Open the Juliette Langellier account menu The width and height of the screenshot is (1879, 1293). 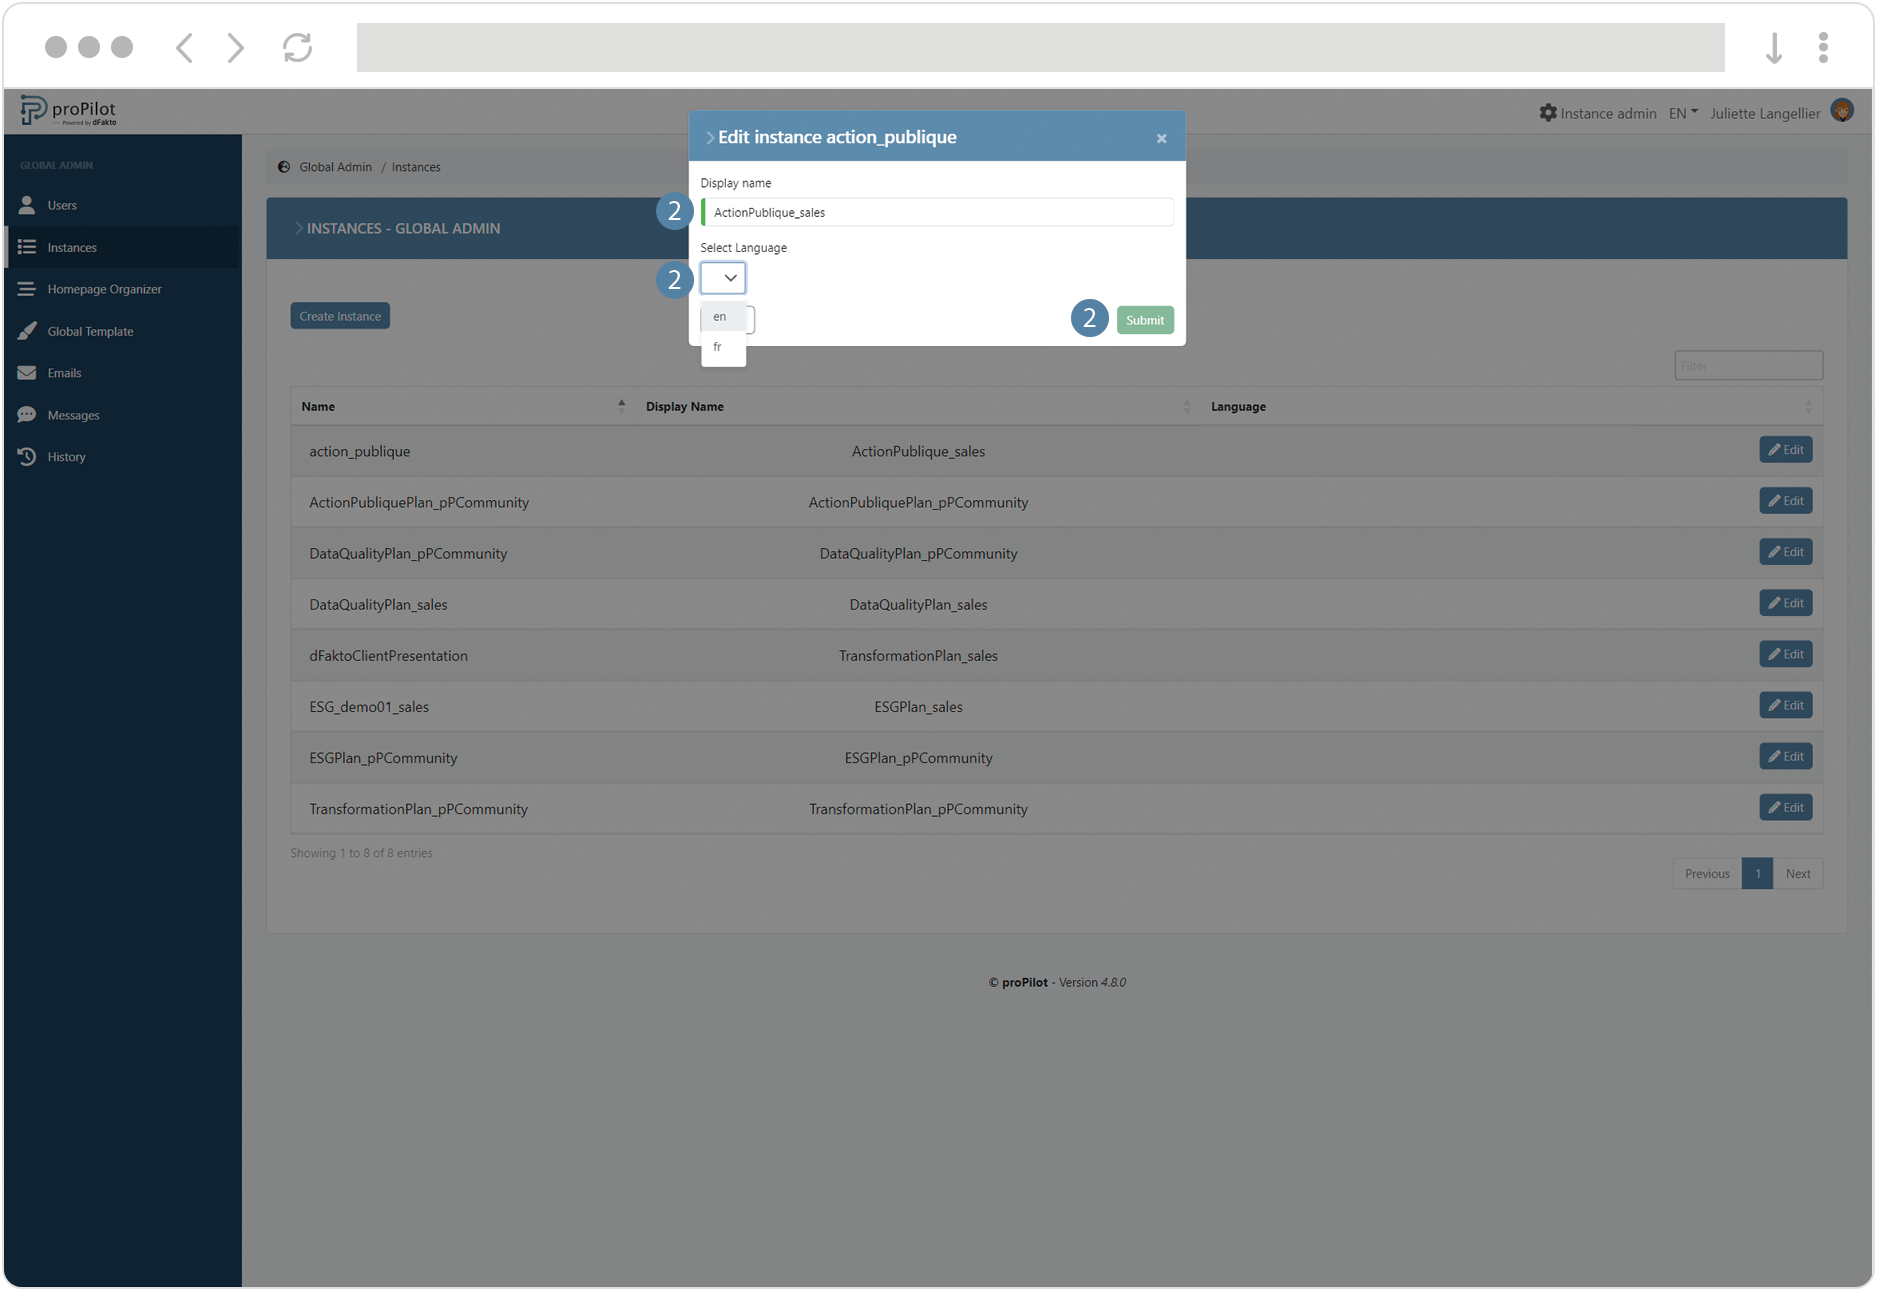1766,112
